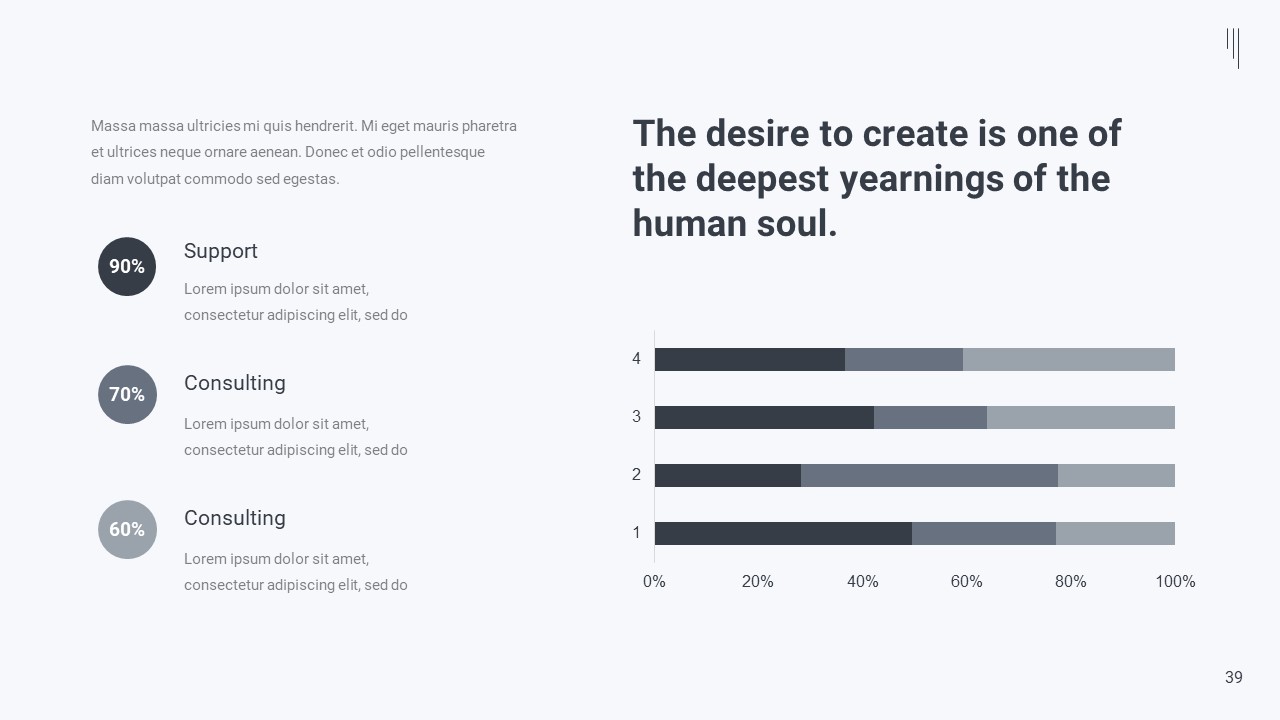Select the Consulting heading beside the 60% badge

[x=234, y=518]
